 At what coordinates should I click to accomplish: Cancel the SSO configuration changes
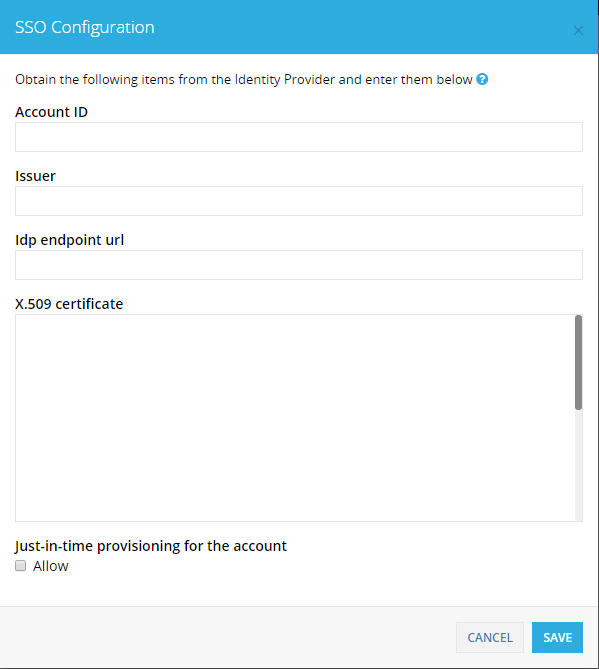click(490, 637)
